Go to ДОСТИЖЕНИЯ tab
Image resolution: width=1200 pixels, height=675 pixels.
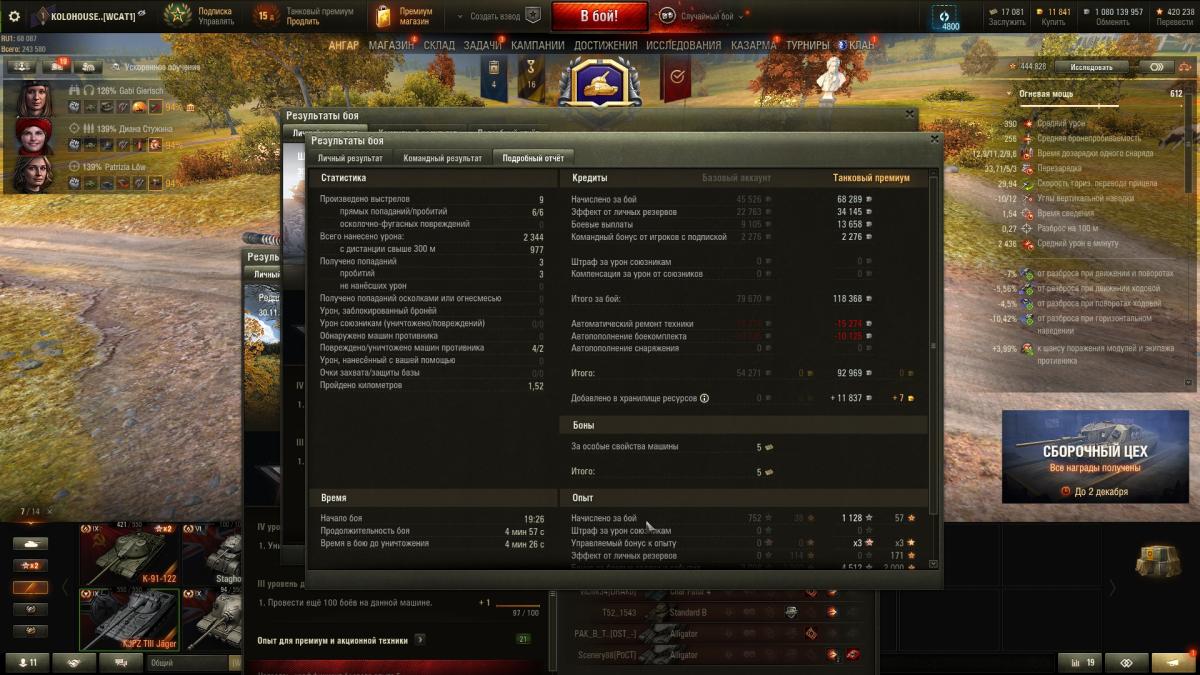606,45
